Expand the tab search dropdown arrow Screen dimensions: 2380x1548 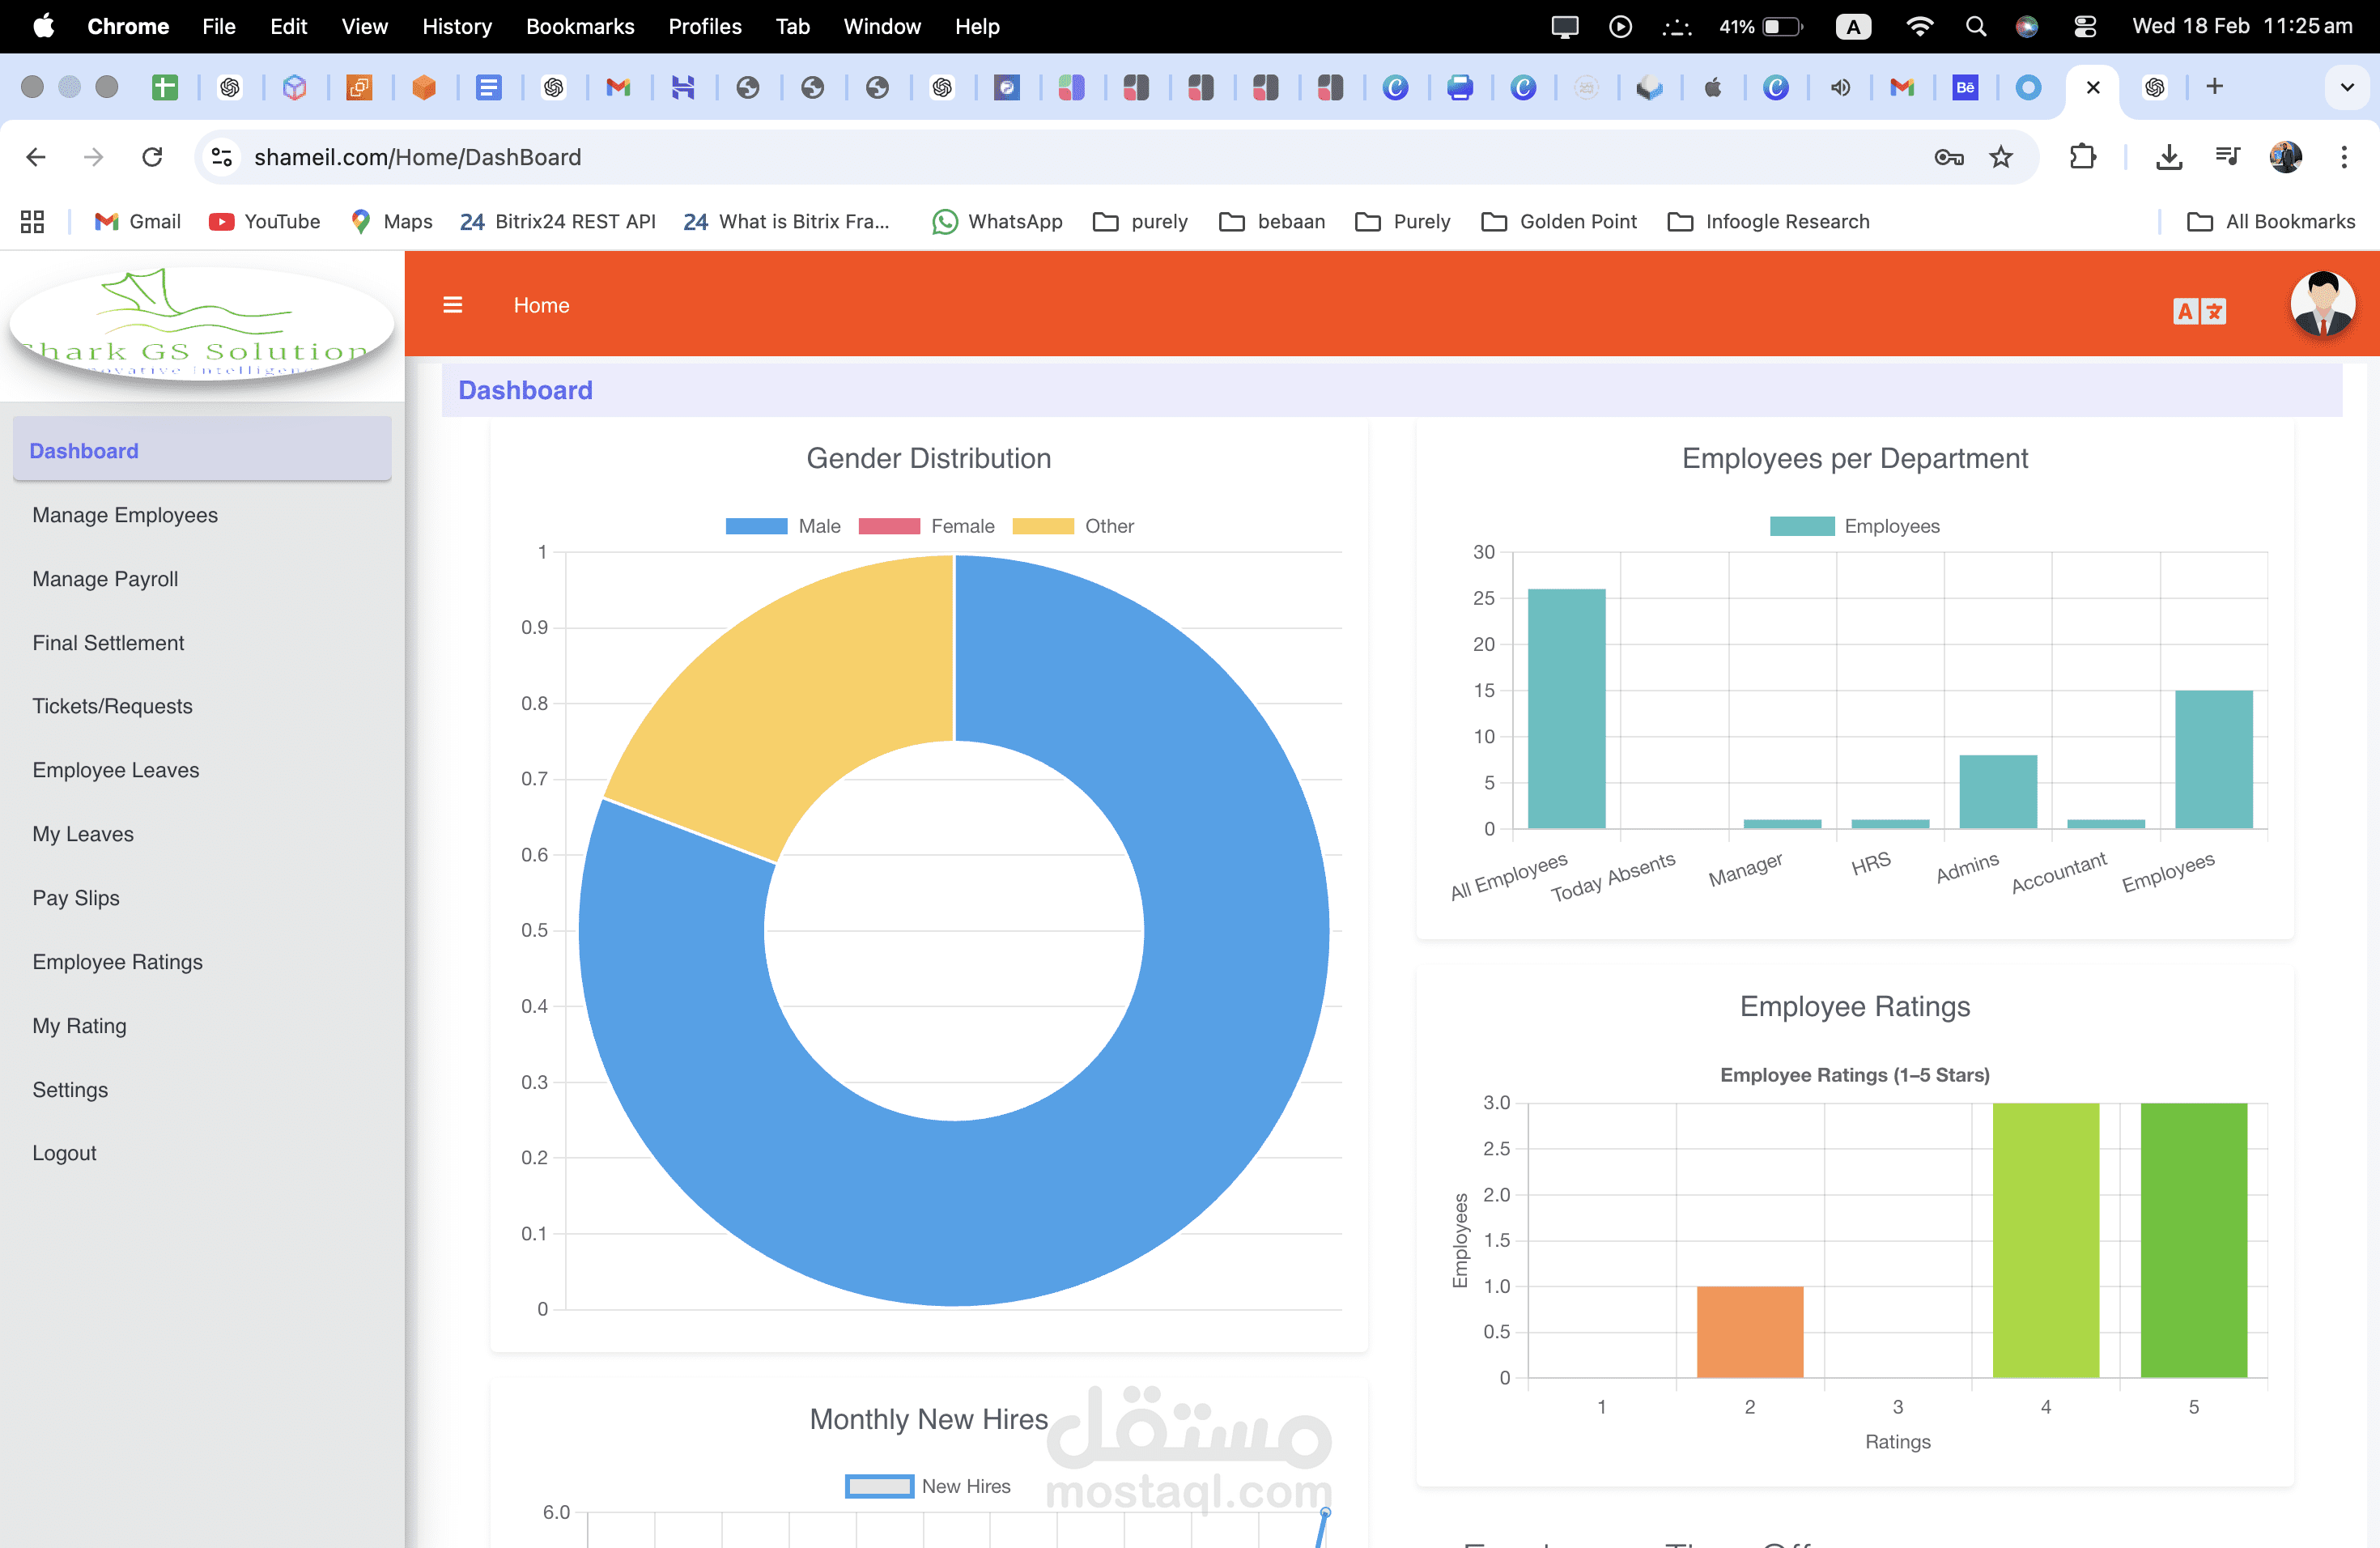click(x=2346, y=87)
